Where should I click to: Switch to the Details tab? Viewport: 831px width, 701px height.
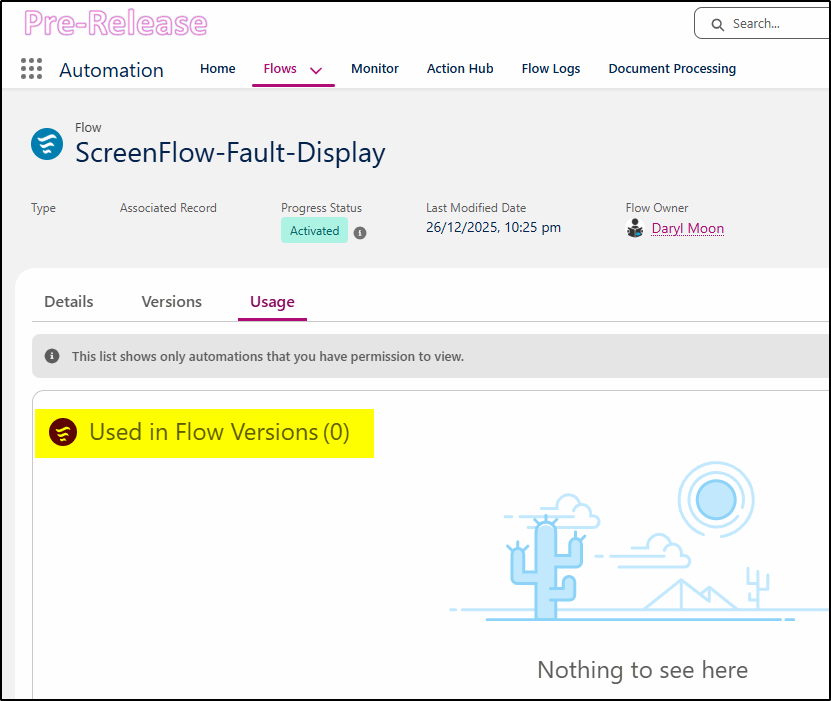69,301
